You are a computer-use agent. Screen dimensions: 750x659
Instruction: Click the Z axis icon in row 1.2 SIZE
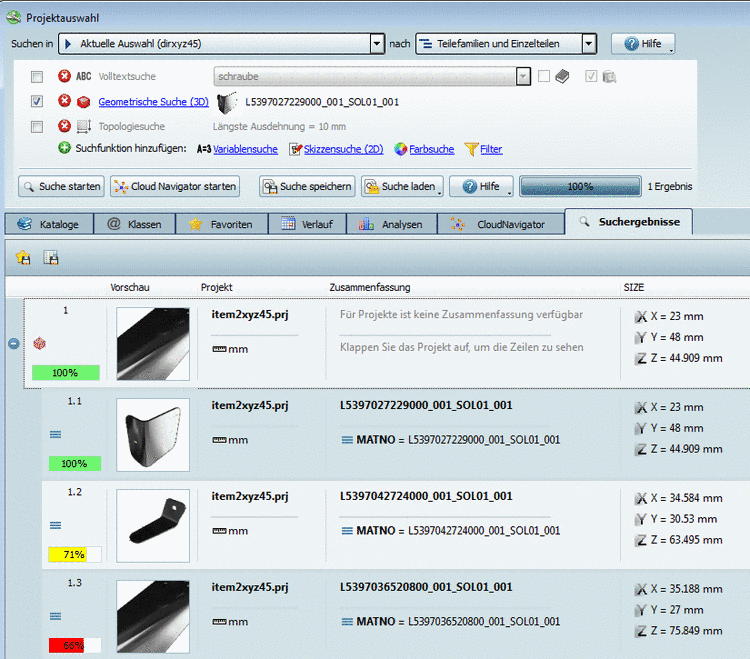coord(640,540)
